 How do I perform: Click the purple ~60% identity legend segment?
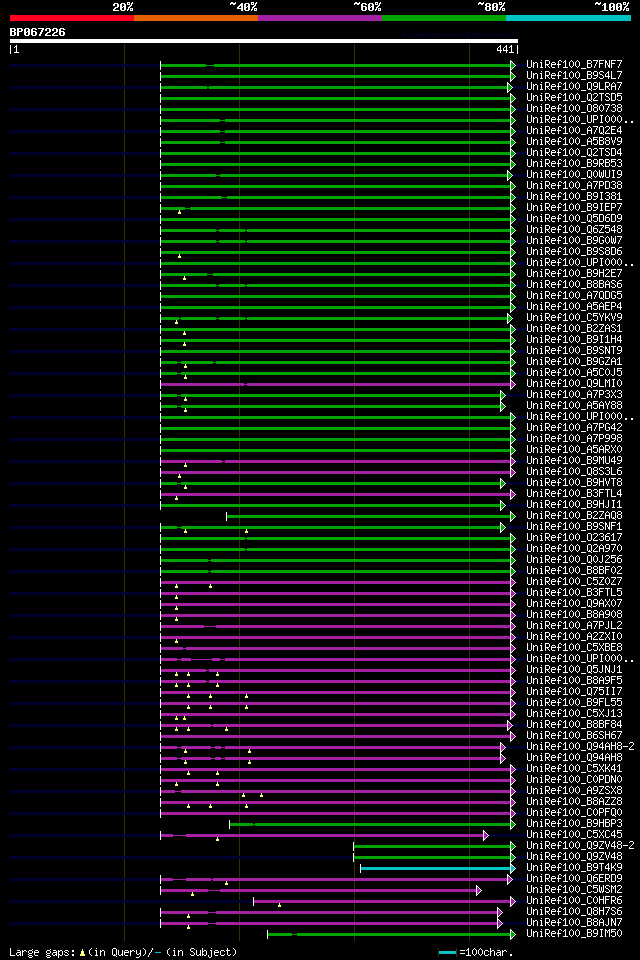[320, 18]
